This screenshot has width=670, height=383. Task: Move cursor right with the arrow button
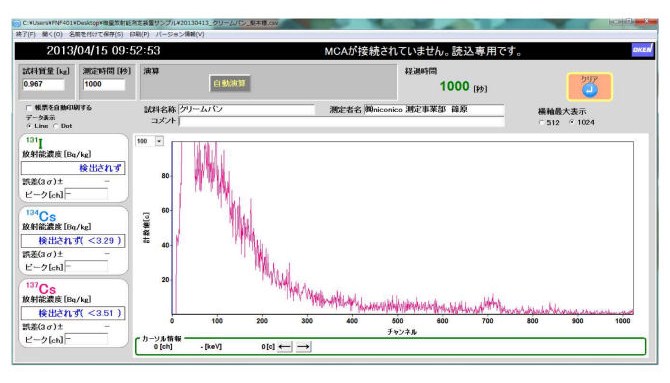click(303, 346)
